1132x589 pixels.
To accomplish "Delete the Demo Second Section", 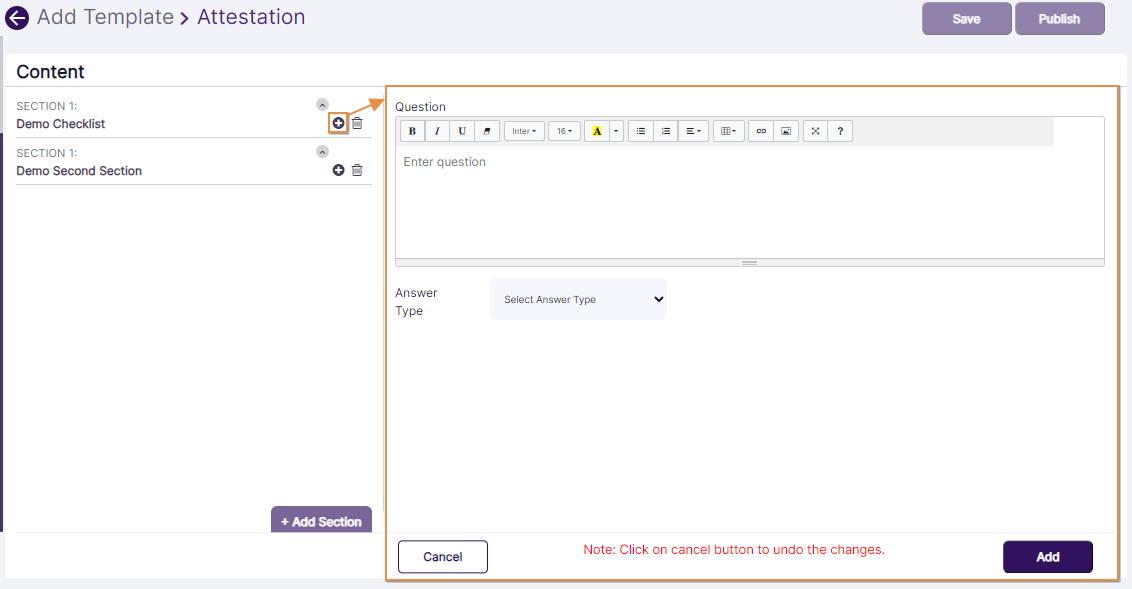I will [x=357, y=170].
